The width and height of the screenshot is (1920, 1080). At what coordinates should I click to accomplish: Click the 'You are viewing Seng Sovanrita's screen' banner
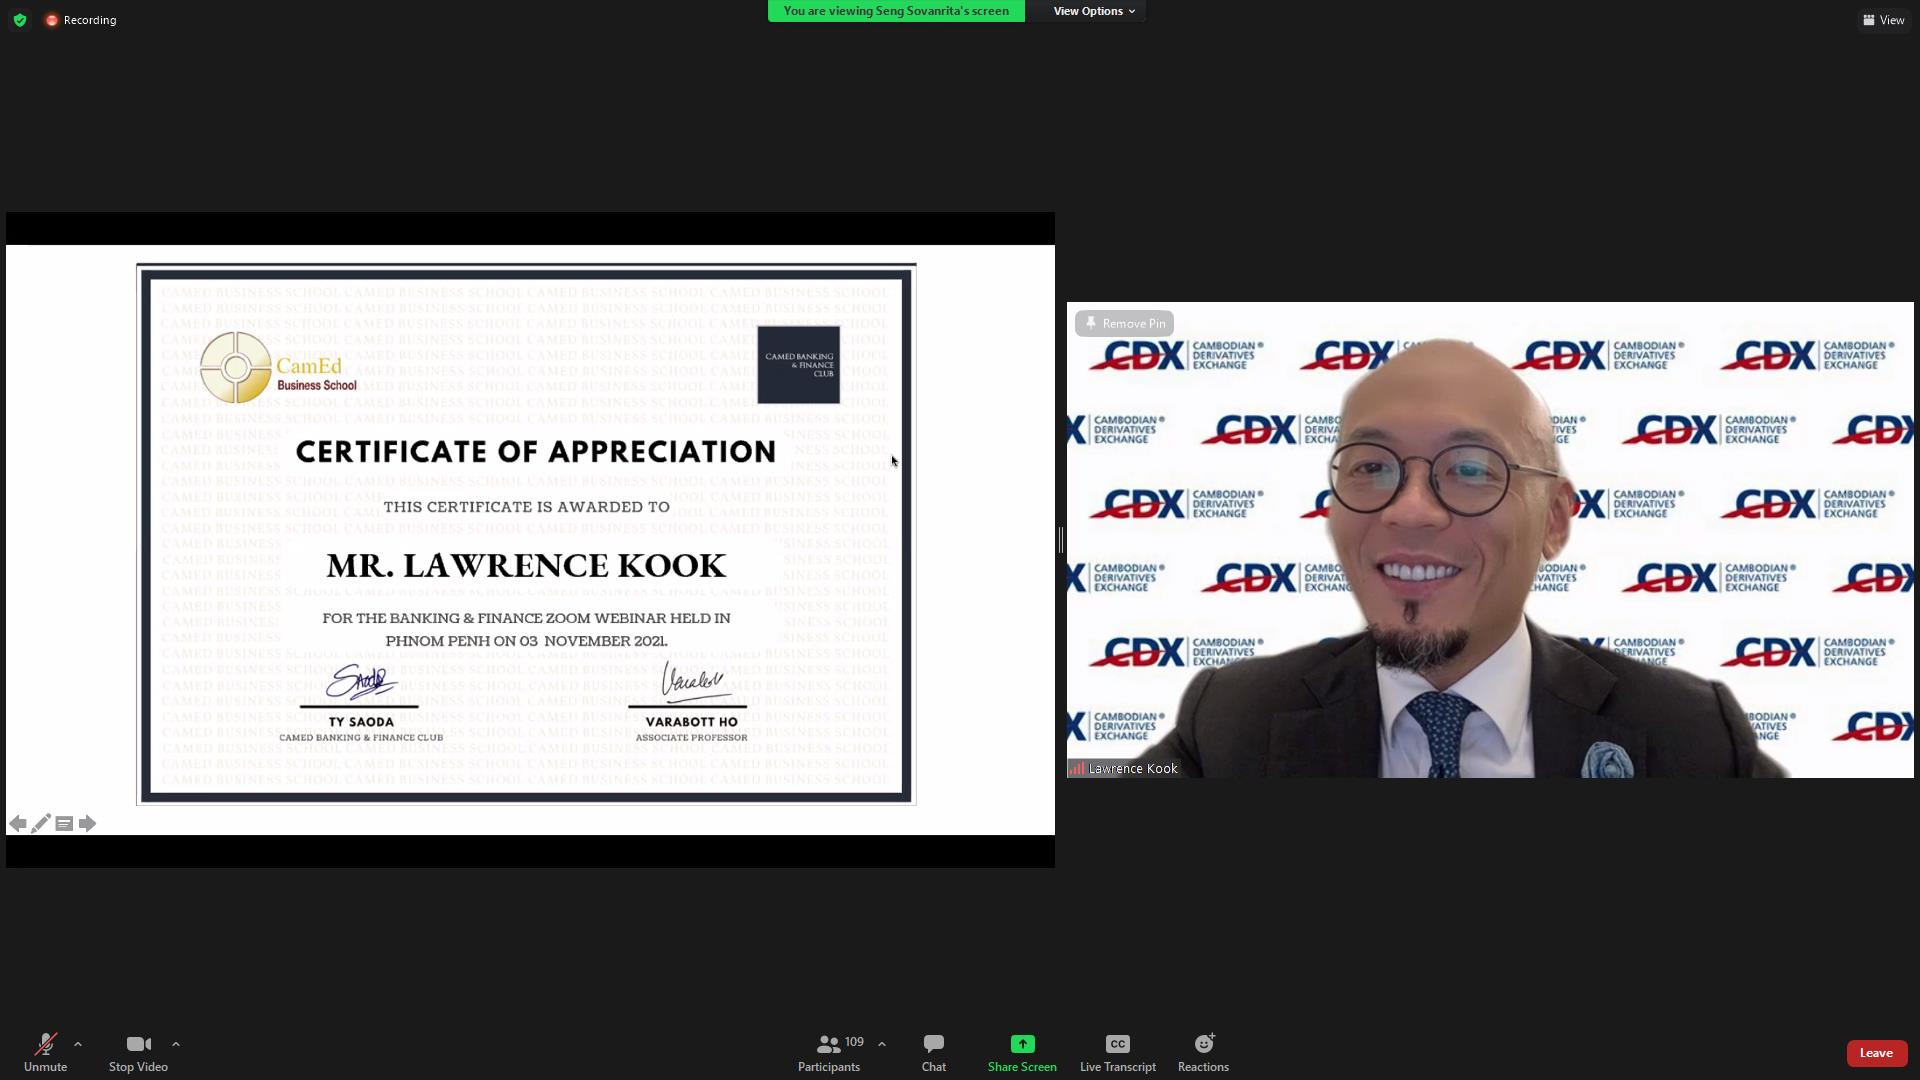coord(896,11)
